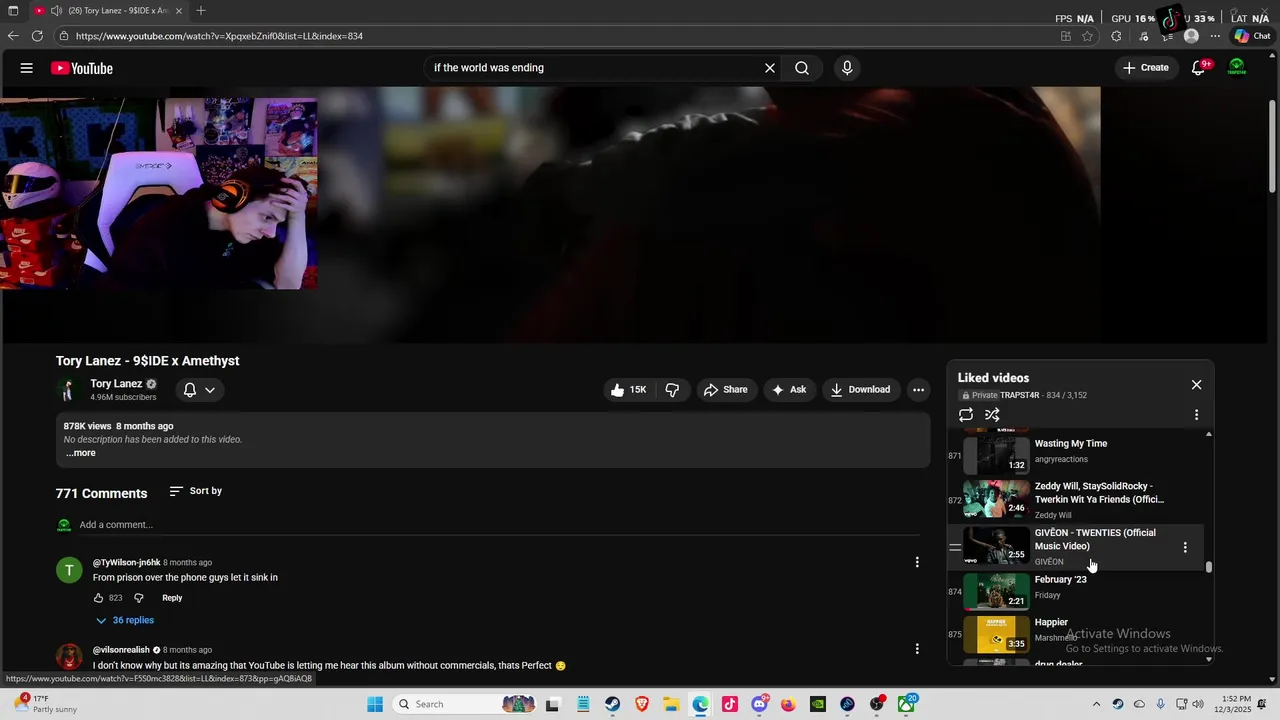Toggle Tory Lanez notification bell dropdown
The width and height of the screenshot is (1280, 720).
point(199,390)
